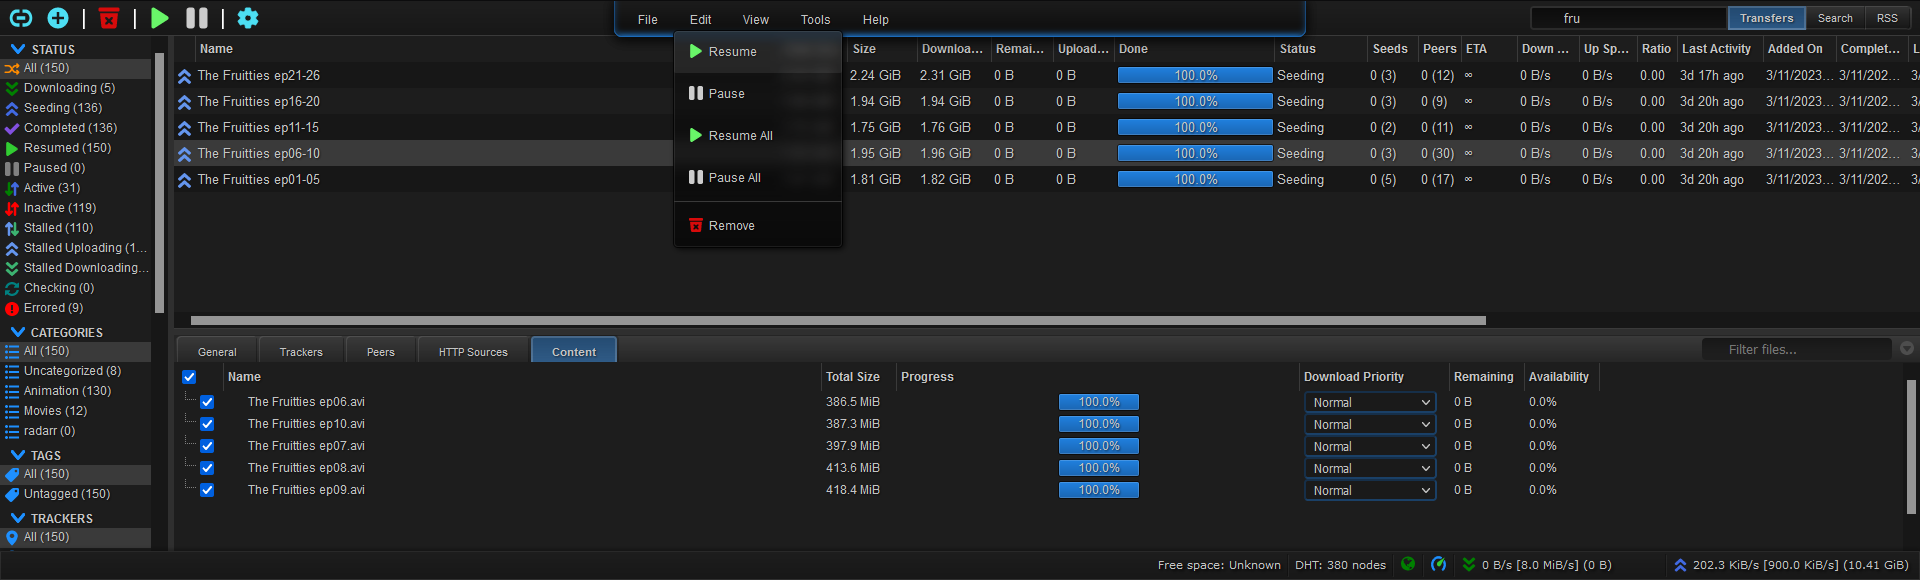The image size is (1920, 580).
Task: Uncheck The Fruitties ep06.avi checkbox
Action: coord(207,402)
